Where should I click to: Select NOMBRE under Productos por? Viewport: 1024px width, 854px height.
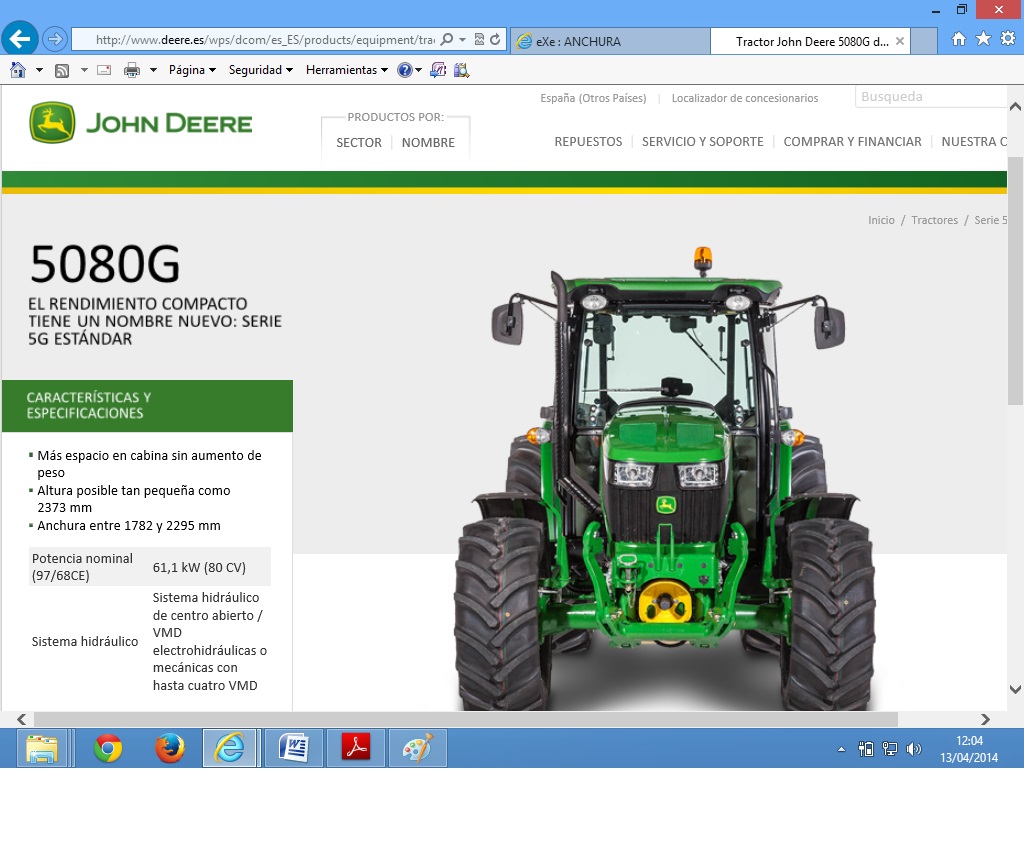(428, 142)
